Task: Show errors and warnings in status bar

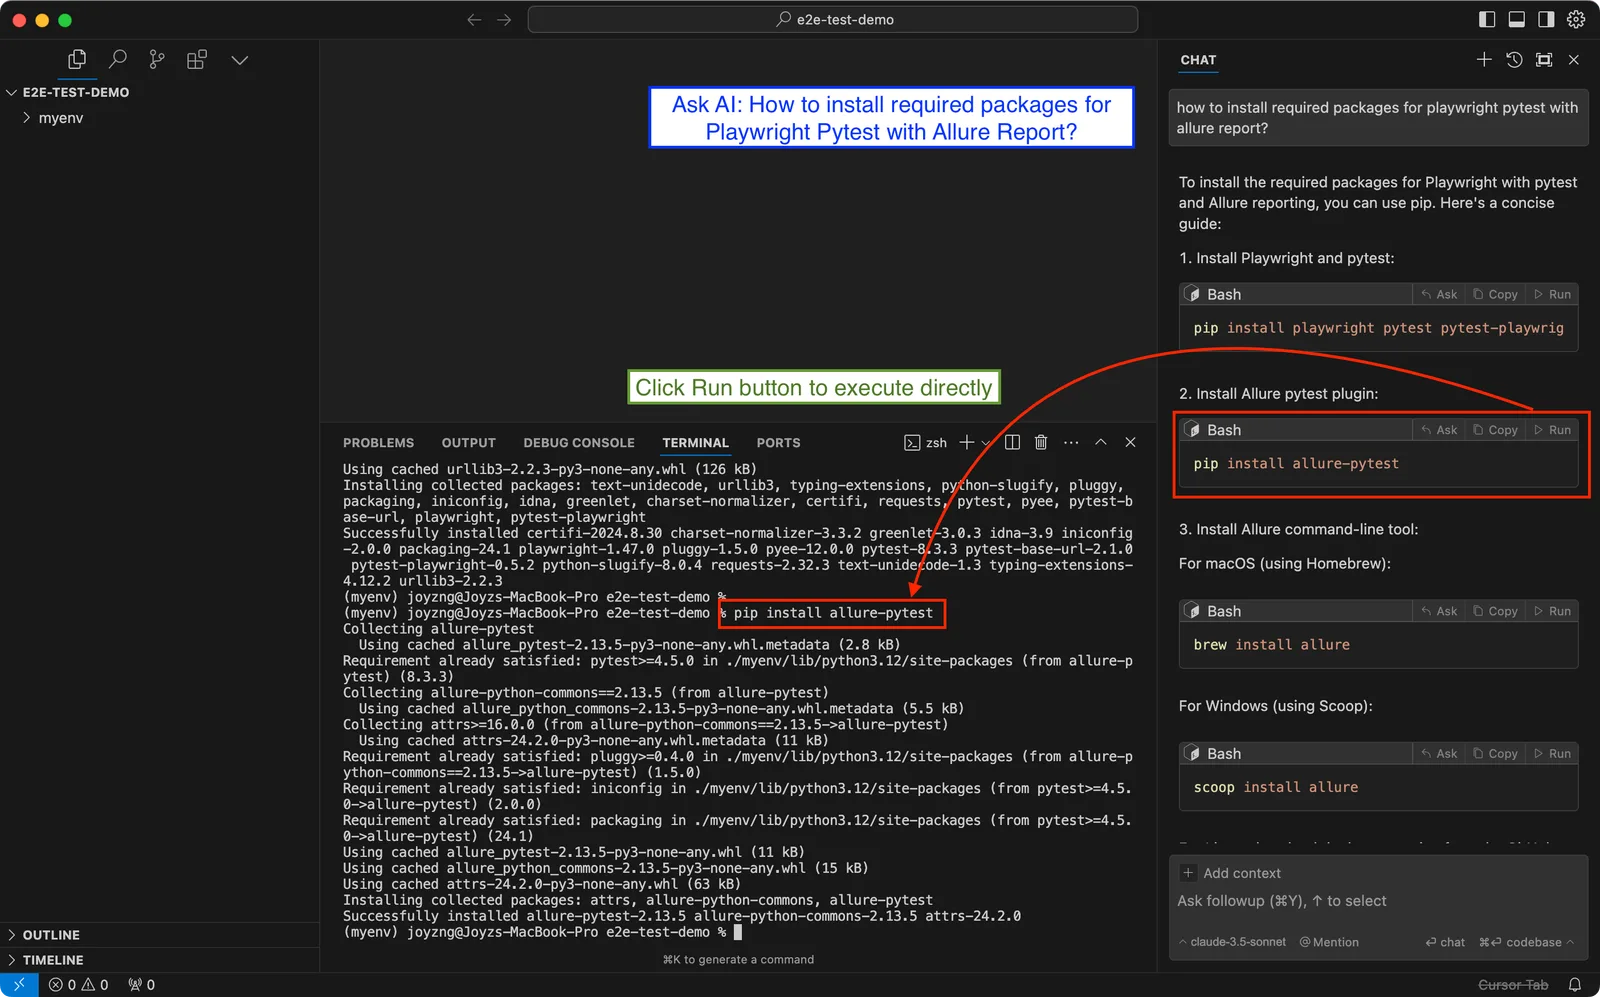Action: click(x=78, y=985)
